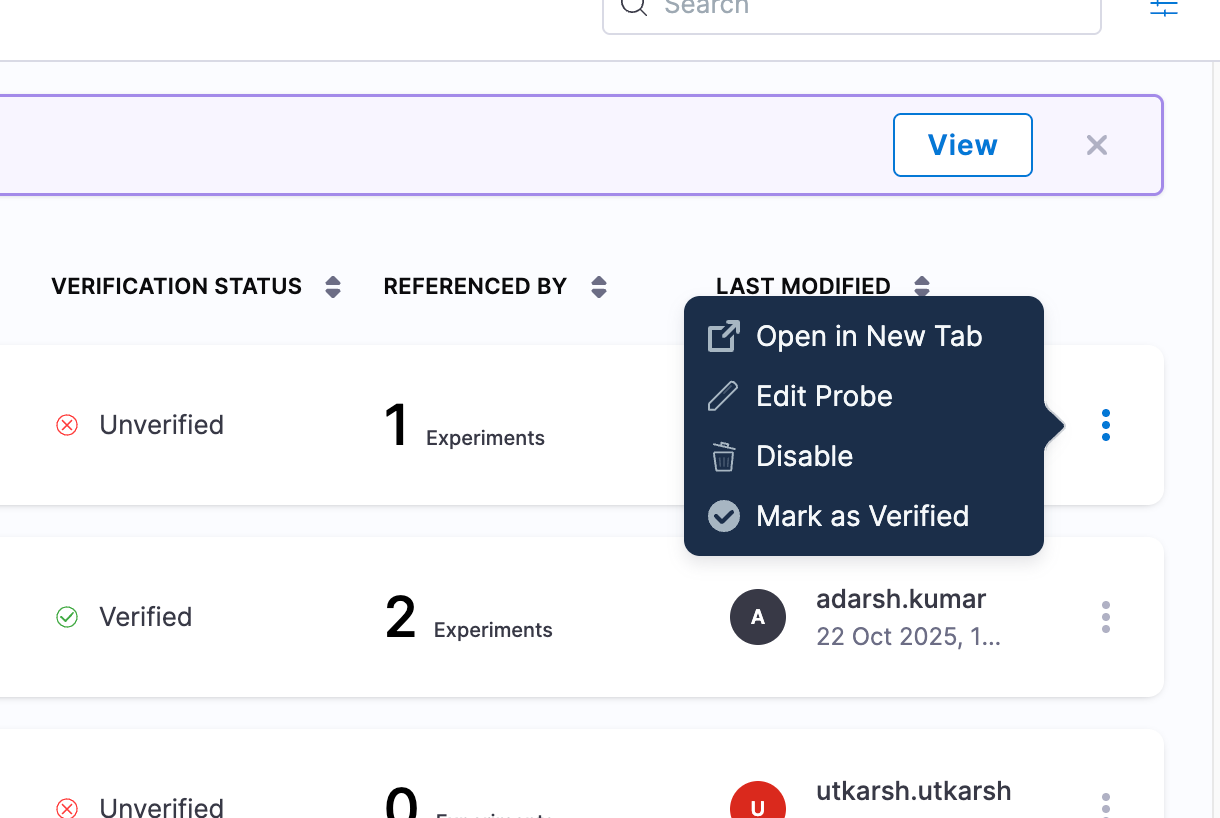Viewport: 1220px width, 818px height.
Task: Click red Unverified status icon in first row
Action: coord(67,426)
